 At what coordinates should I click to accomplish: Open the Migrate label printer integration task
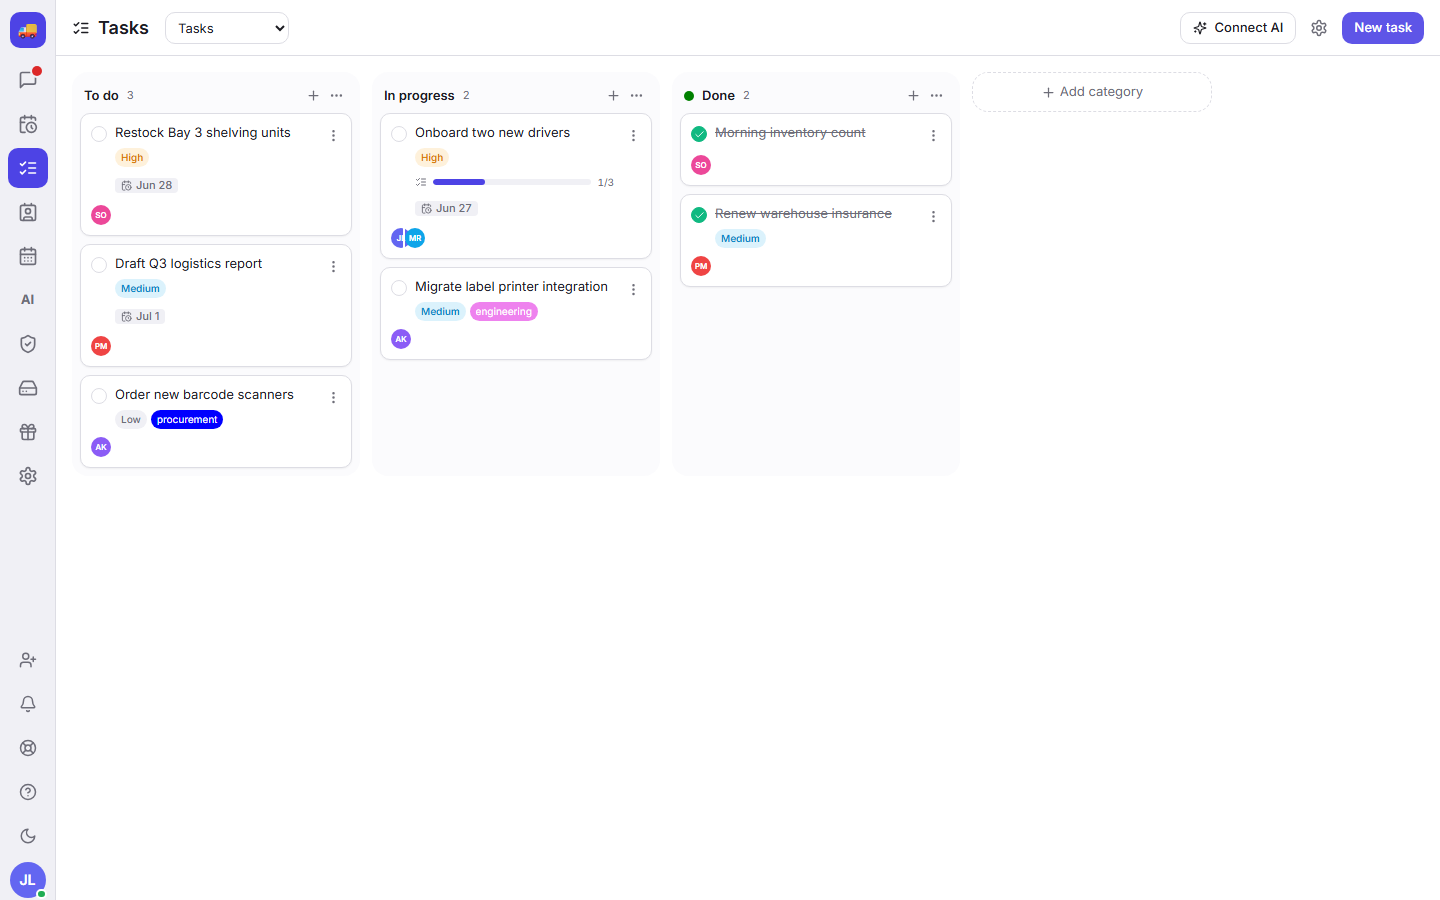click(x=511, y=286)
